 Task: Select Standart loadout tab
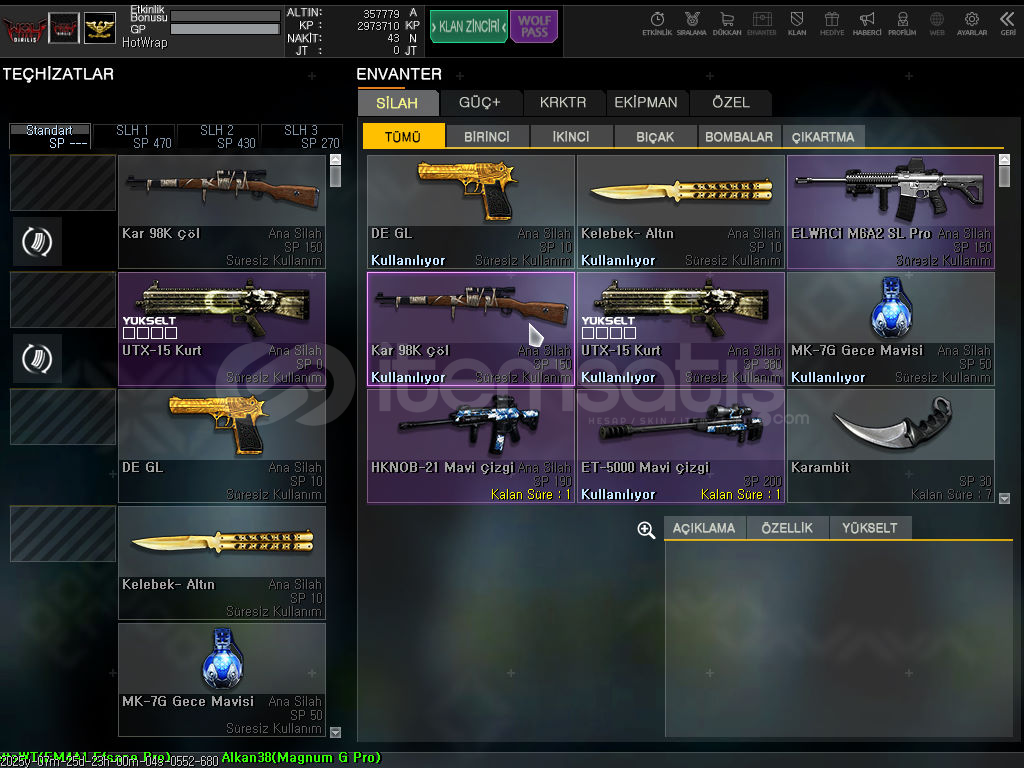tap(50, 136)
